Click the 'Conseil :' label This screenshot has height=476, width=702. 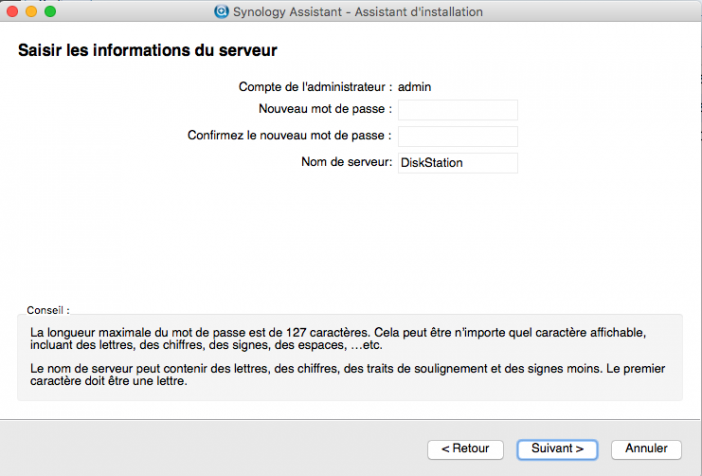(48, 310)
